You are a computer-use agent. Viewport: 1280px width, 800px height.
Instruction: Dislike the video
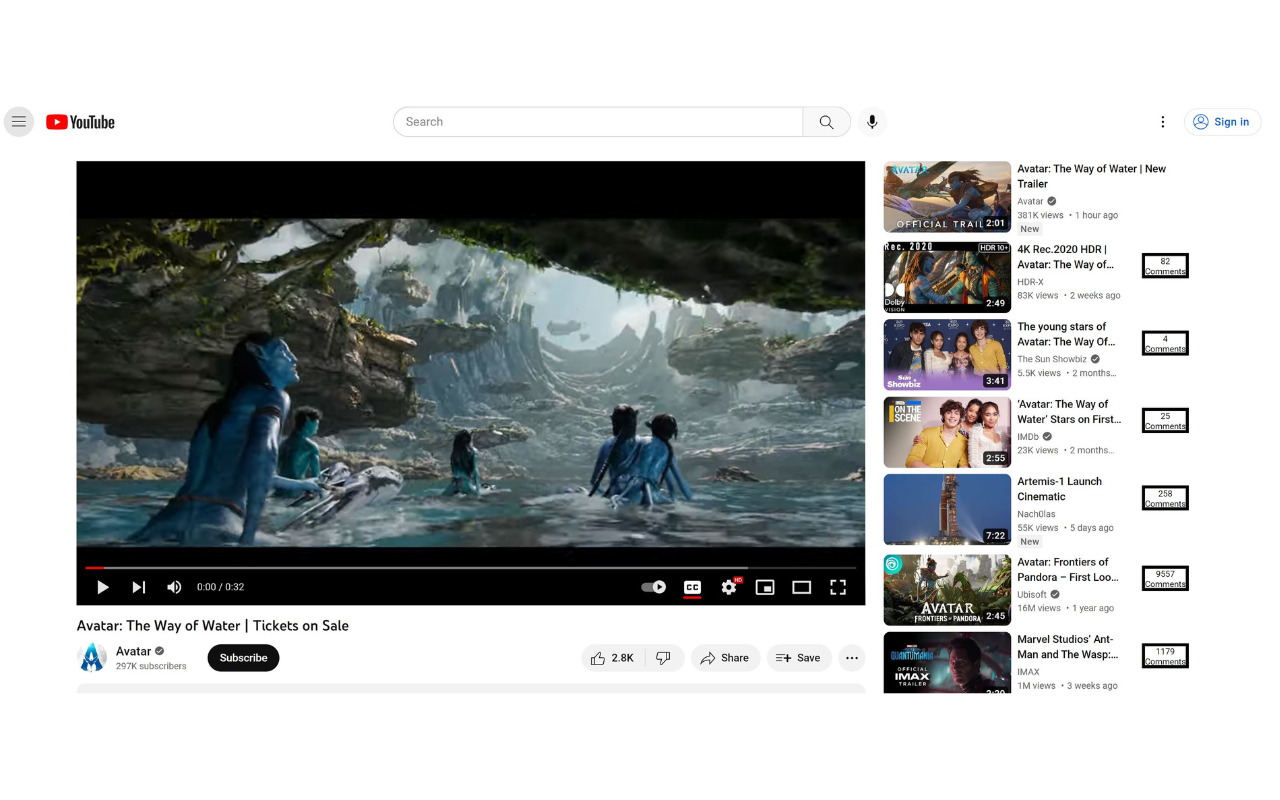pyautogui.click(x=663, y=658)
